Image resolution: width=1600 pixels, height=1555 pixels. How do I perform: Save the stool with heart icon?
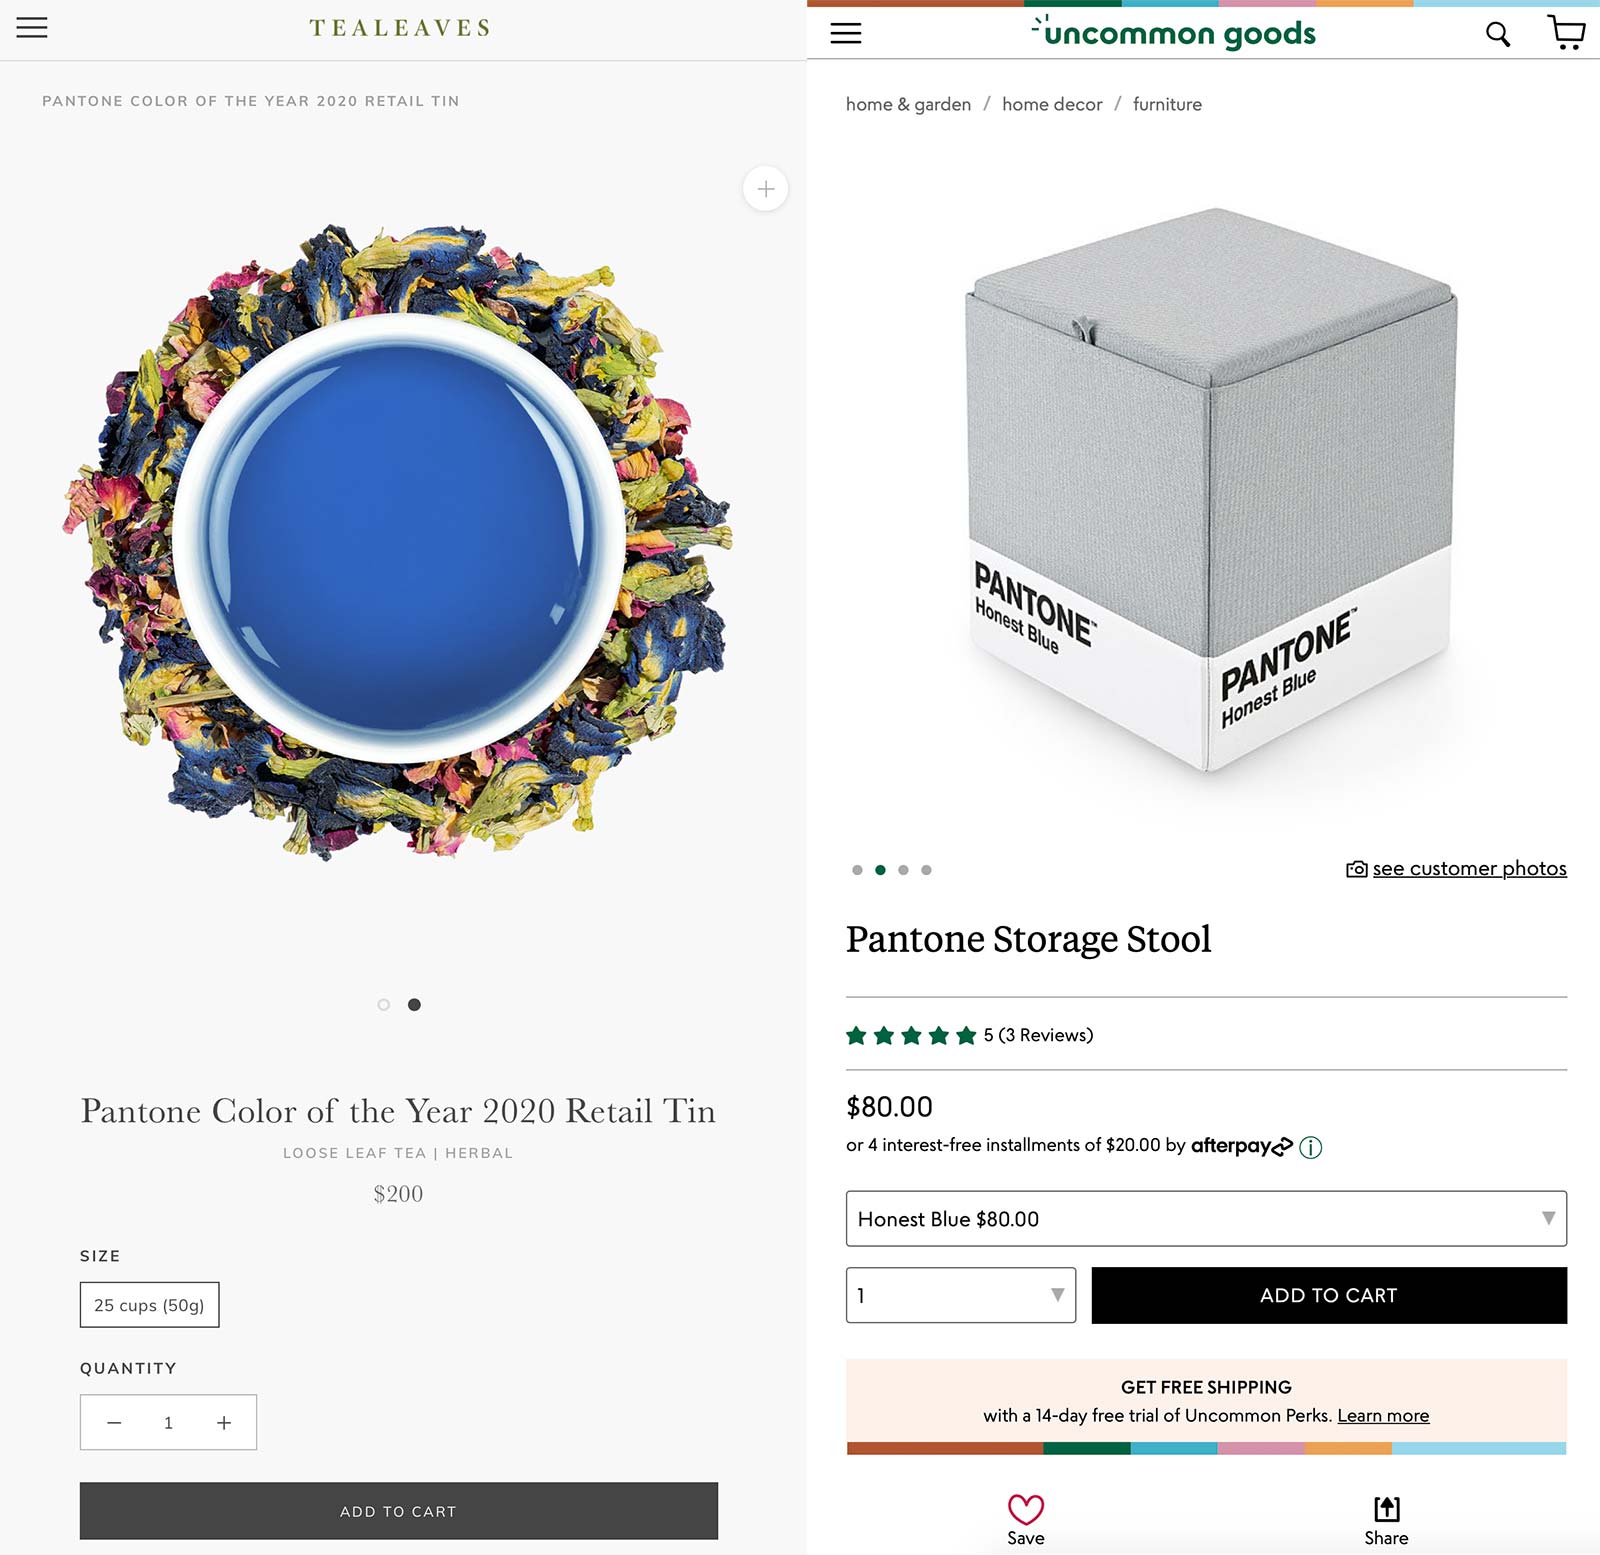point(1025,1510)
